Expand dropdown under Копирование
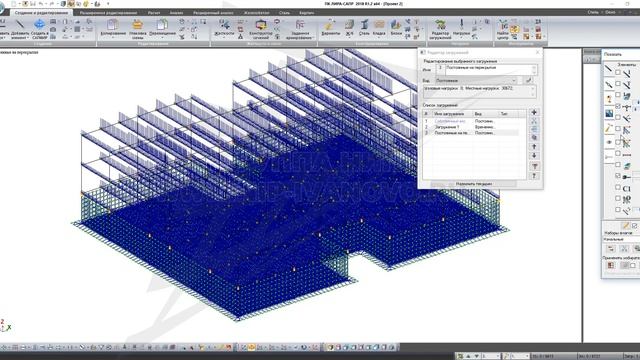The height and width of the screenshot is (360, 640). [113, 38]
